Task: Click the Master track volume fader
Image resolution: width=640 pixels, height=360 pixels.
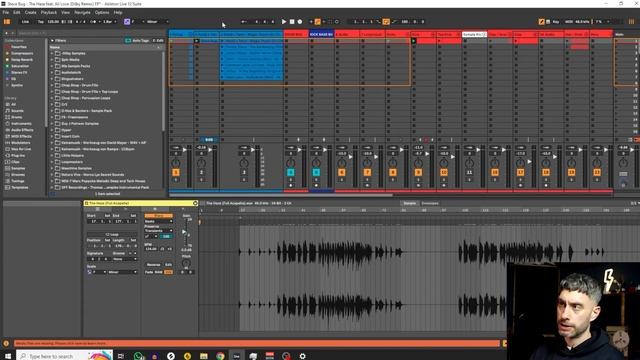Action: tap(632, 150)
